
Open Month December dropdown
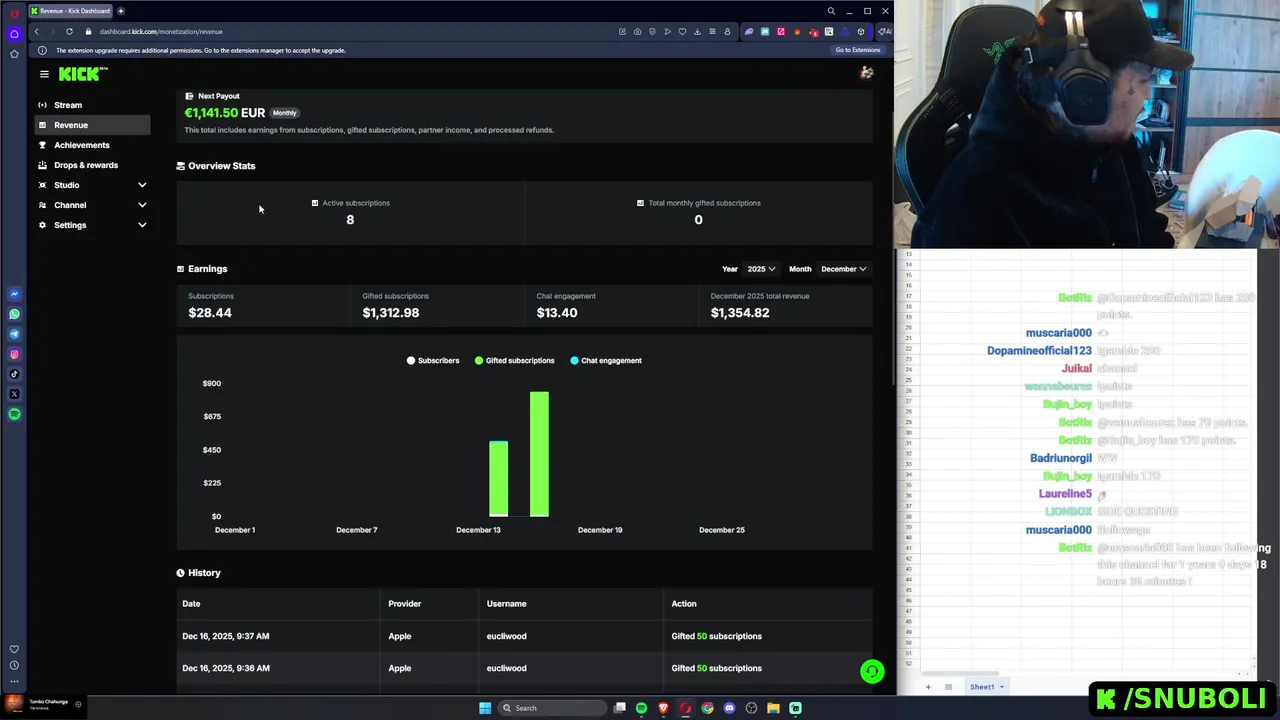pyautogui.click(x=843, y=269)
